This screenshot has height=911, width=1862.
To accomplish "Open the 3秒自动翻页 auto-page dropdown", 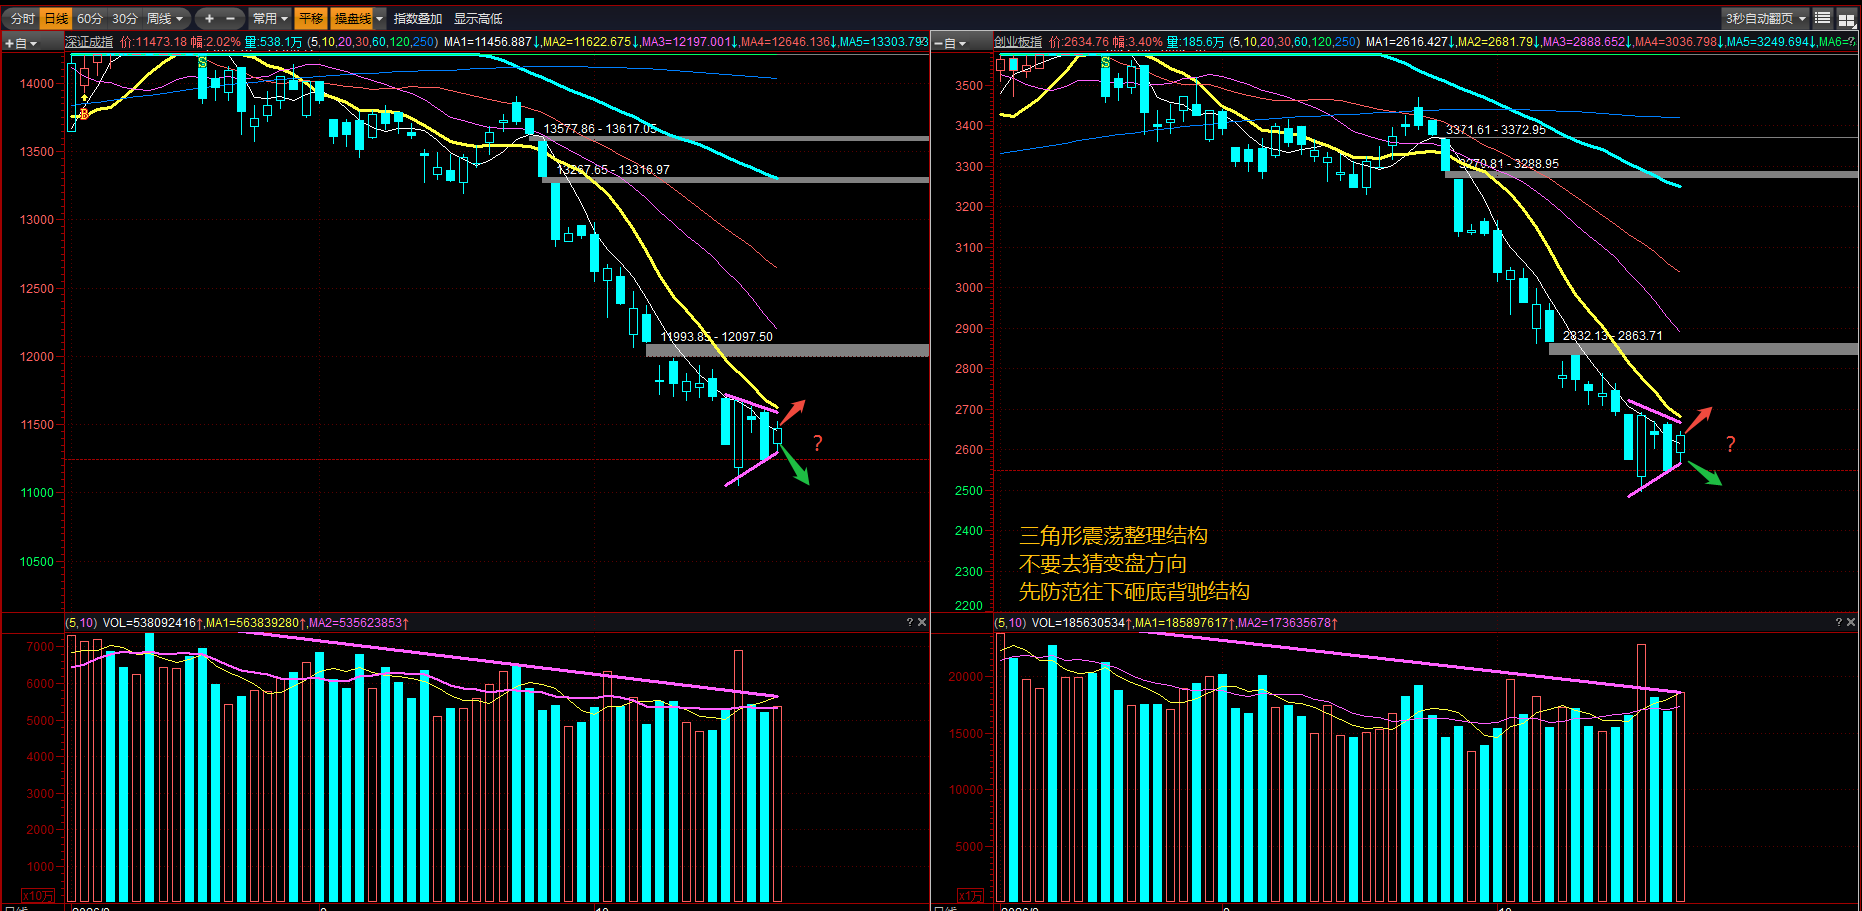I will click(1766, 18).
